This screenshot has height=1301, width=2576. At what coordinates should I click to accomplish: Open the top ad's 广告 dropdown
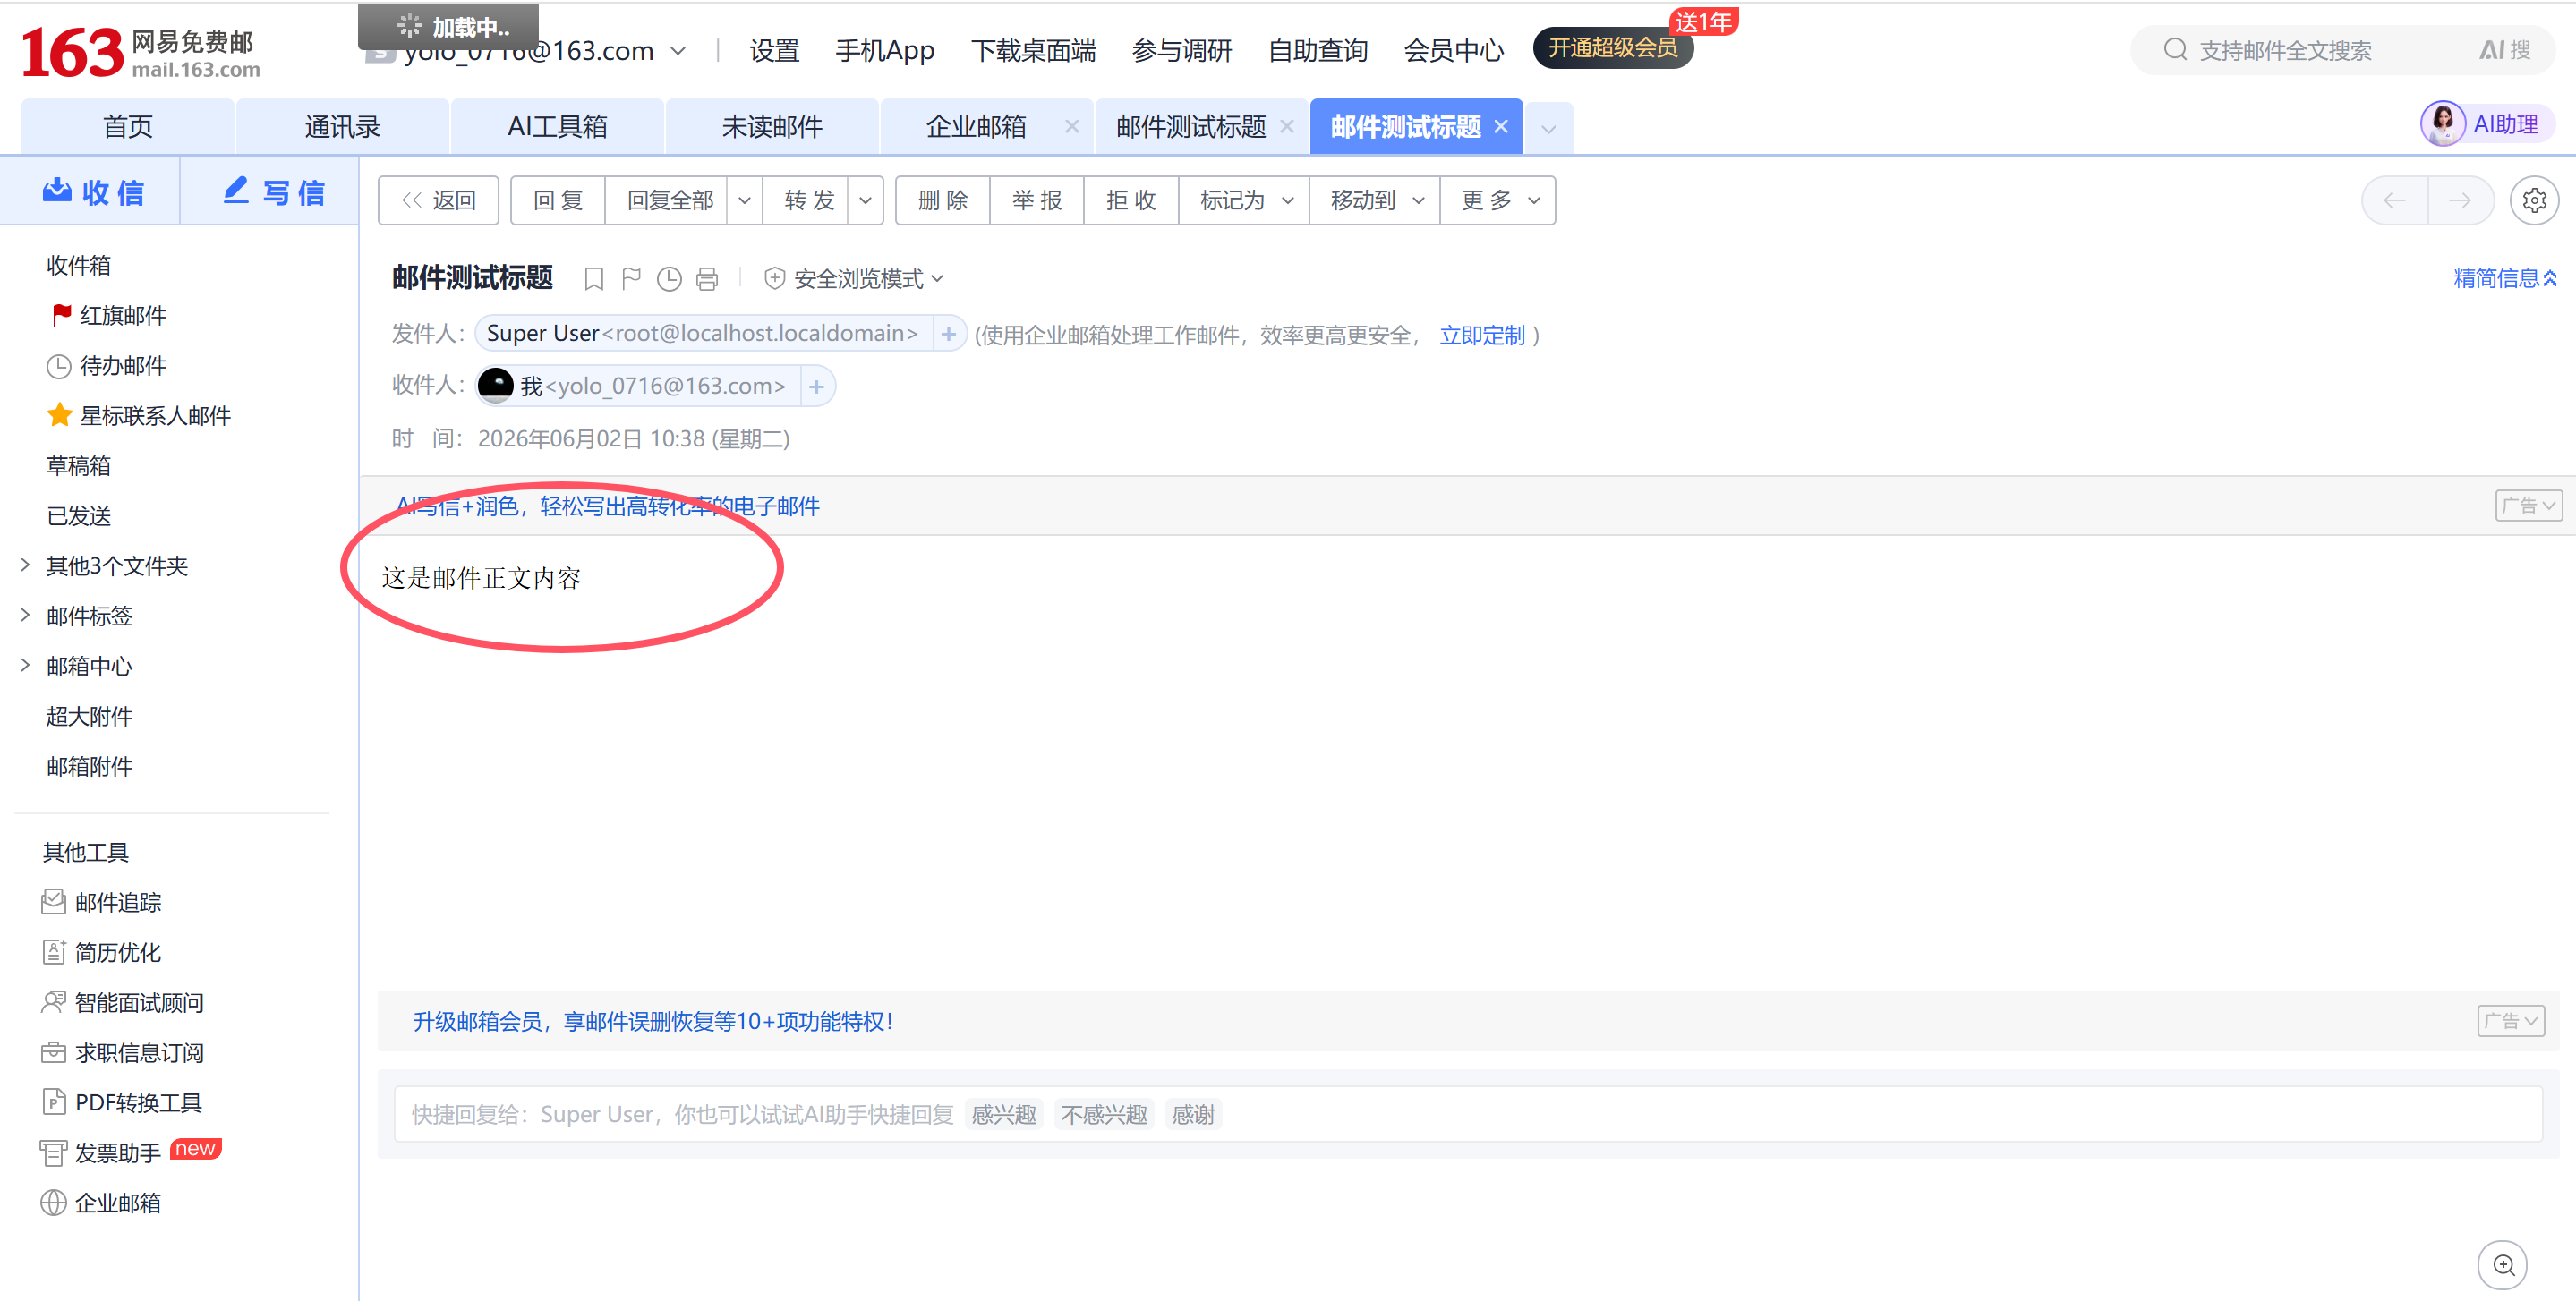pyautogui.click(x=2528, y=506)
